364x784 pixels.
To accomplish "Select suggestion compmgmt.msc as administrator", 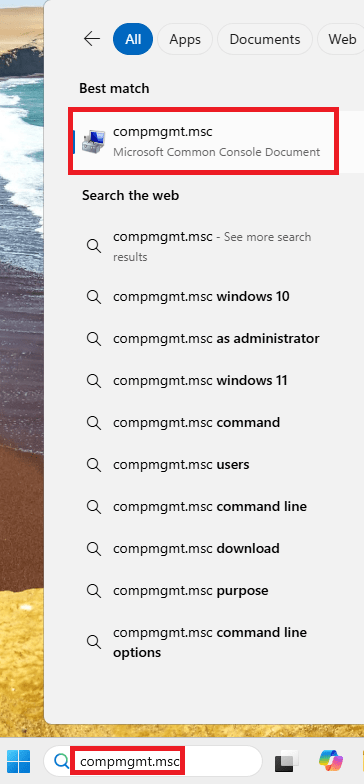I will pyautogui.click(x=216, y=338).
